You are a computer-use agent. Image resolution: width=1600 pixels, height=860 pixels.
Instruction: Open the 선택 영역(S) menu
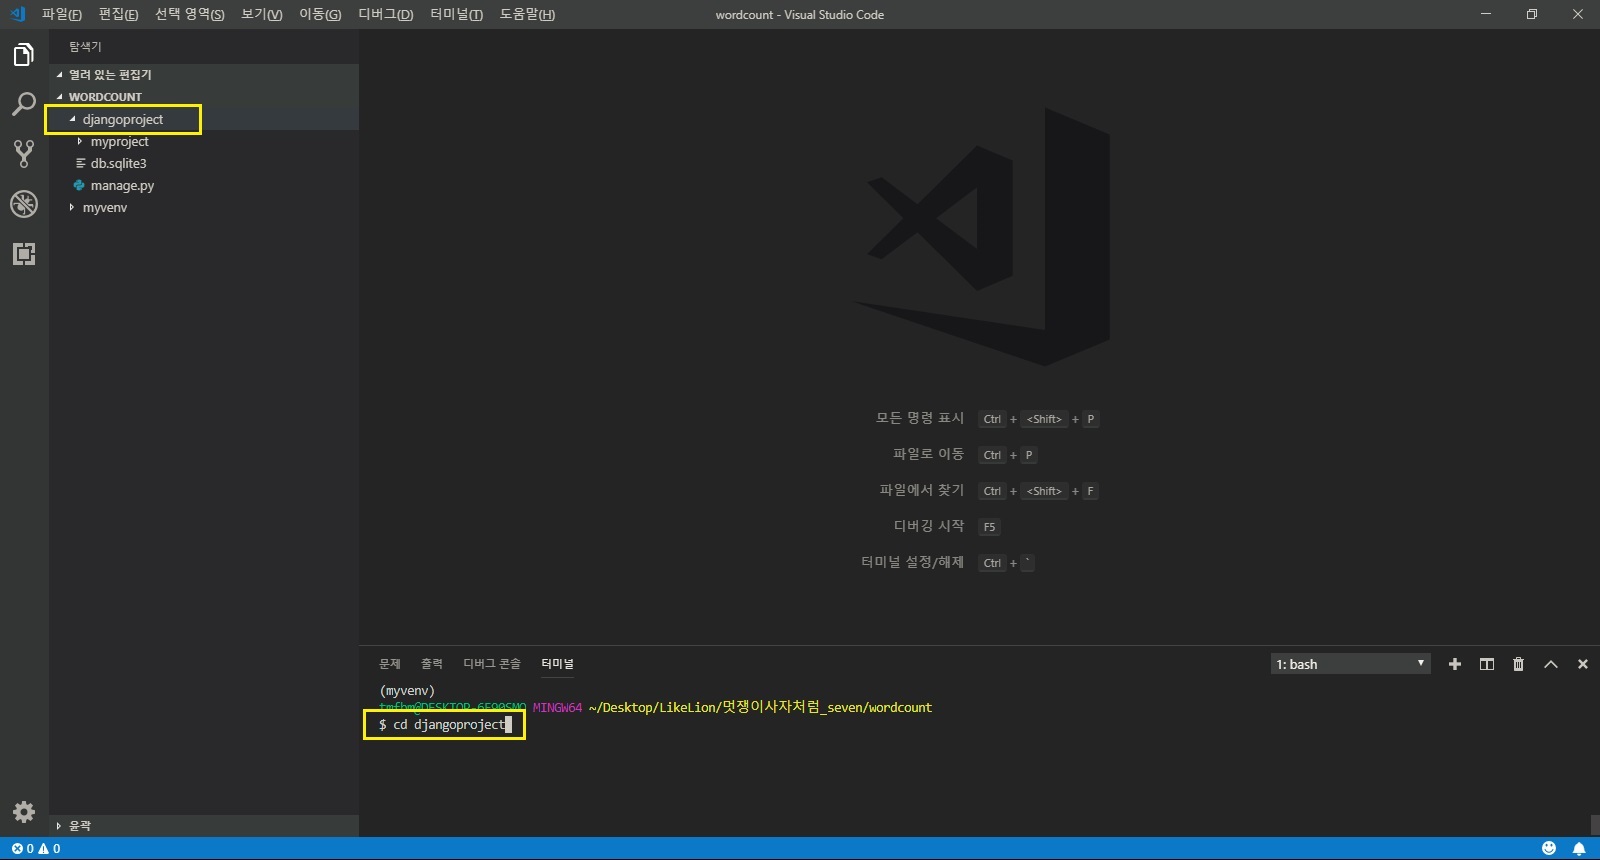tap(190, 14)
